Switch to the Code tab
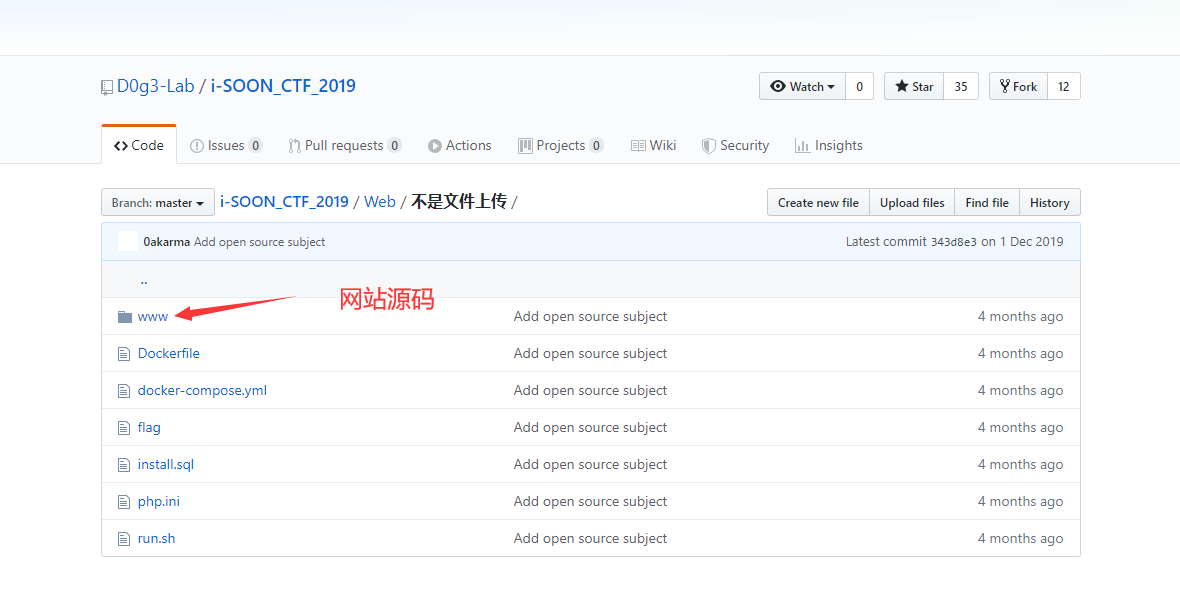Screen dimensions: 1180x610 tap(138, 145)
